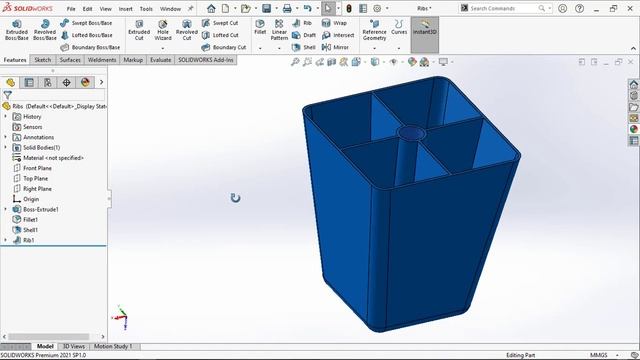Expand the Annotations tree node
The height and width of the screenshot is (360, 640).
click(6, 137)
